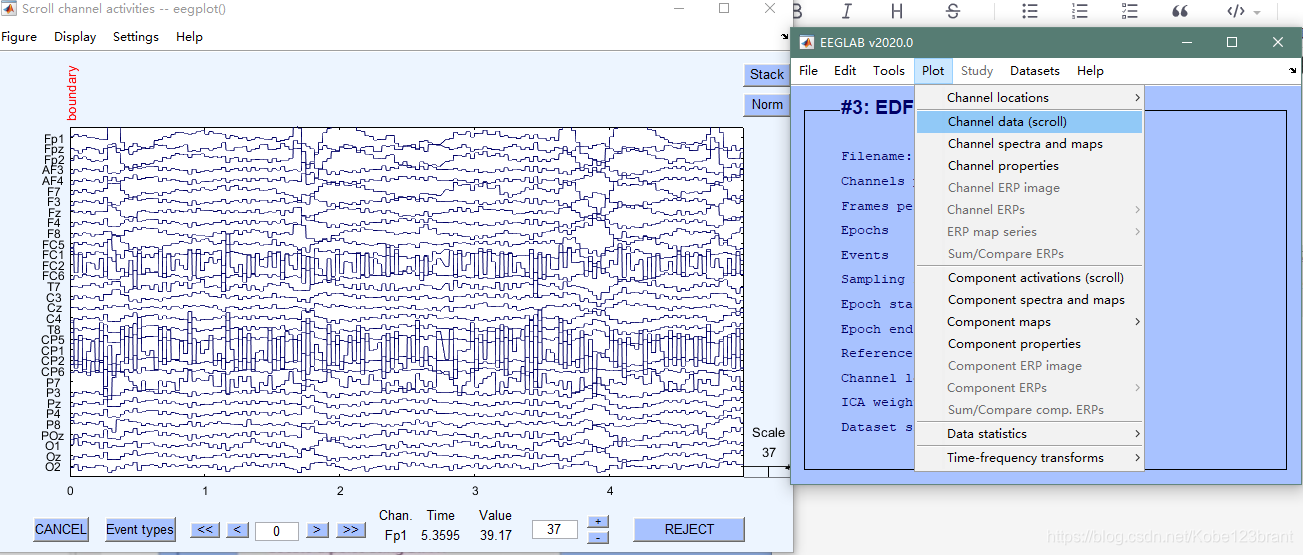1303x555 pixels.
Task: Open Help menu in eegplot window
Action: tap(189, 37)
